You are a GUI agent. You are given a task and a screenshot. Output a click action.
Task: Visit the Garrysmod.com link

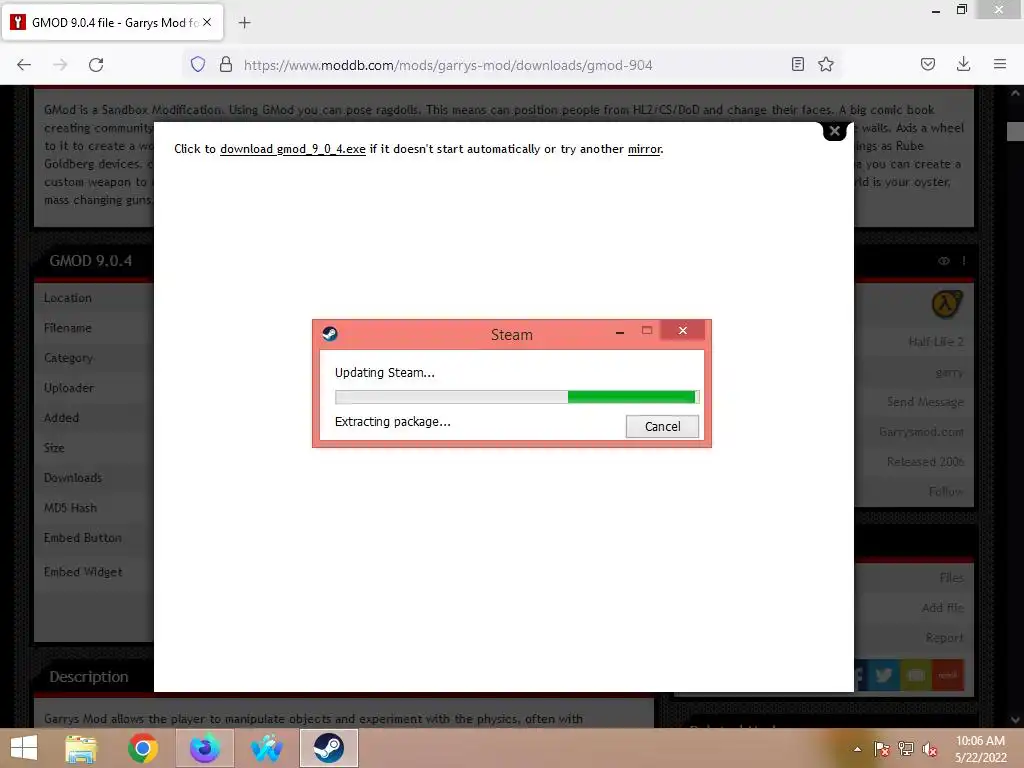click(x=921, y=432)
